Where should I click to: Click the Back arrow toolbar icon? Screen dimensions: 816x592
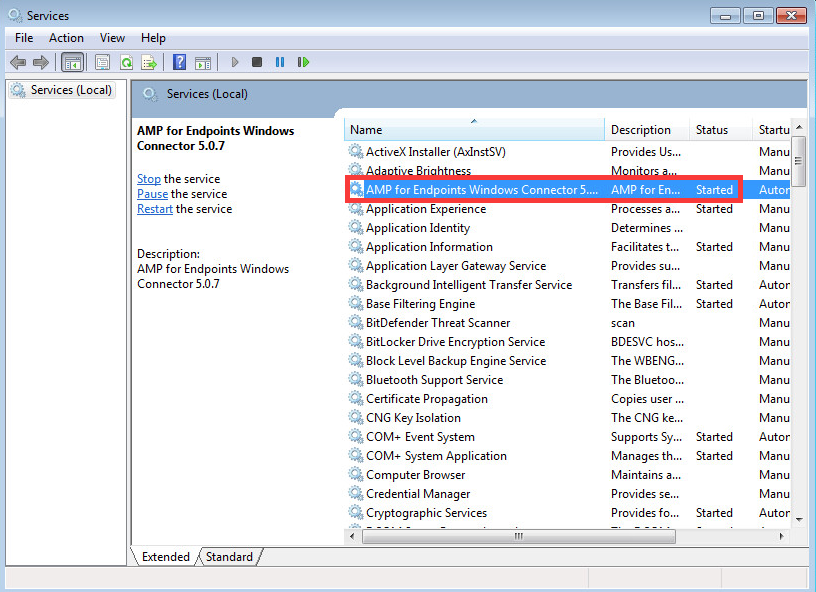coord(18,62)
